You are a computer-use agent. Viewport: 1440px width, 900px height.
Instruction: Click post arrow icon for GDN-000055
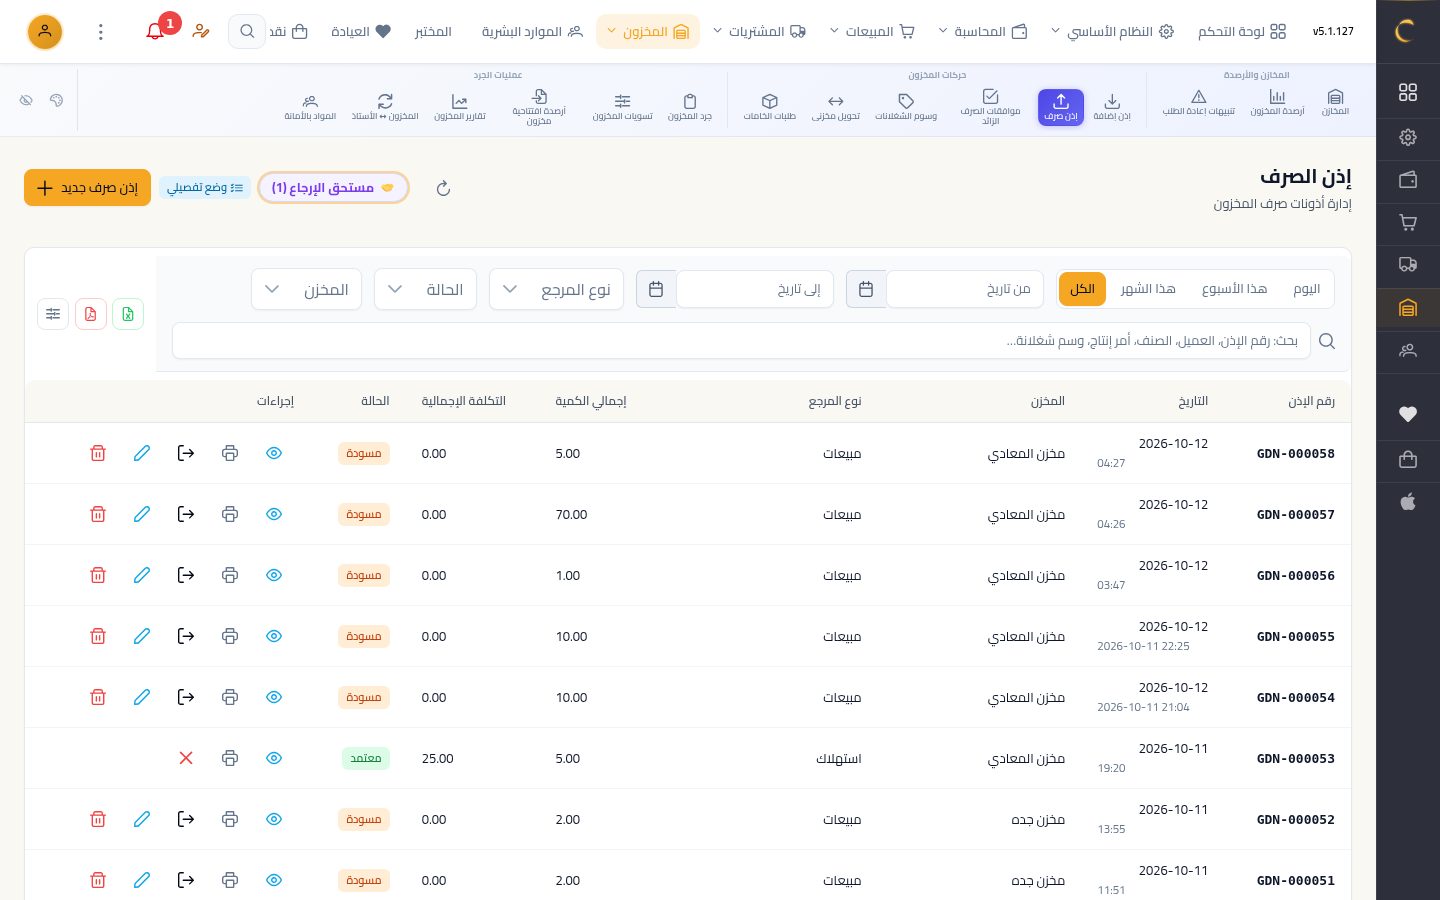[186, 636]
